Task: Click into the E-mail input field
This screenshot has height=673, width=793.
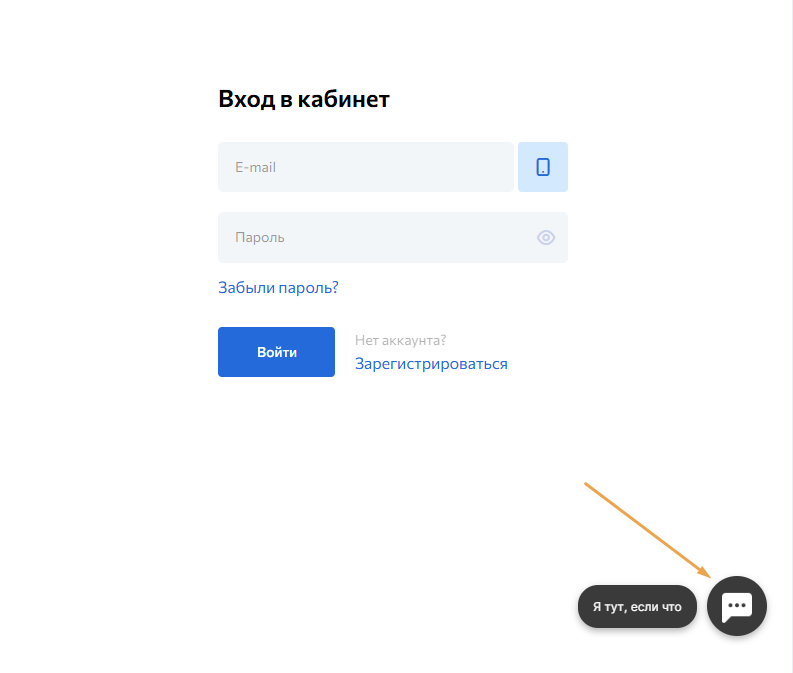Action: click(366, 167)
